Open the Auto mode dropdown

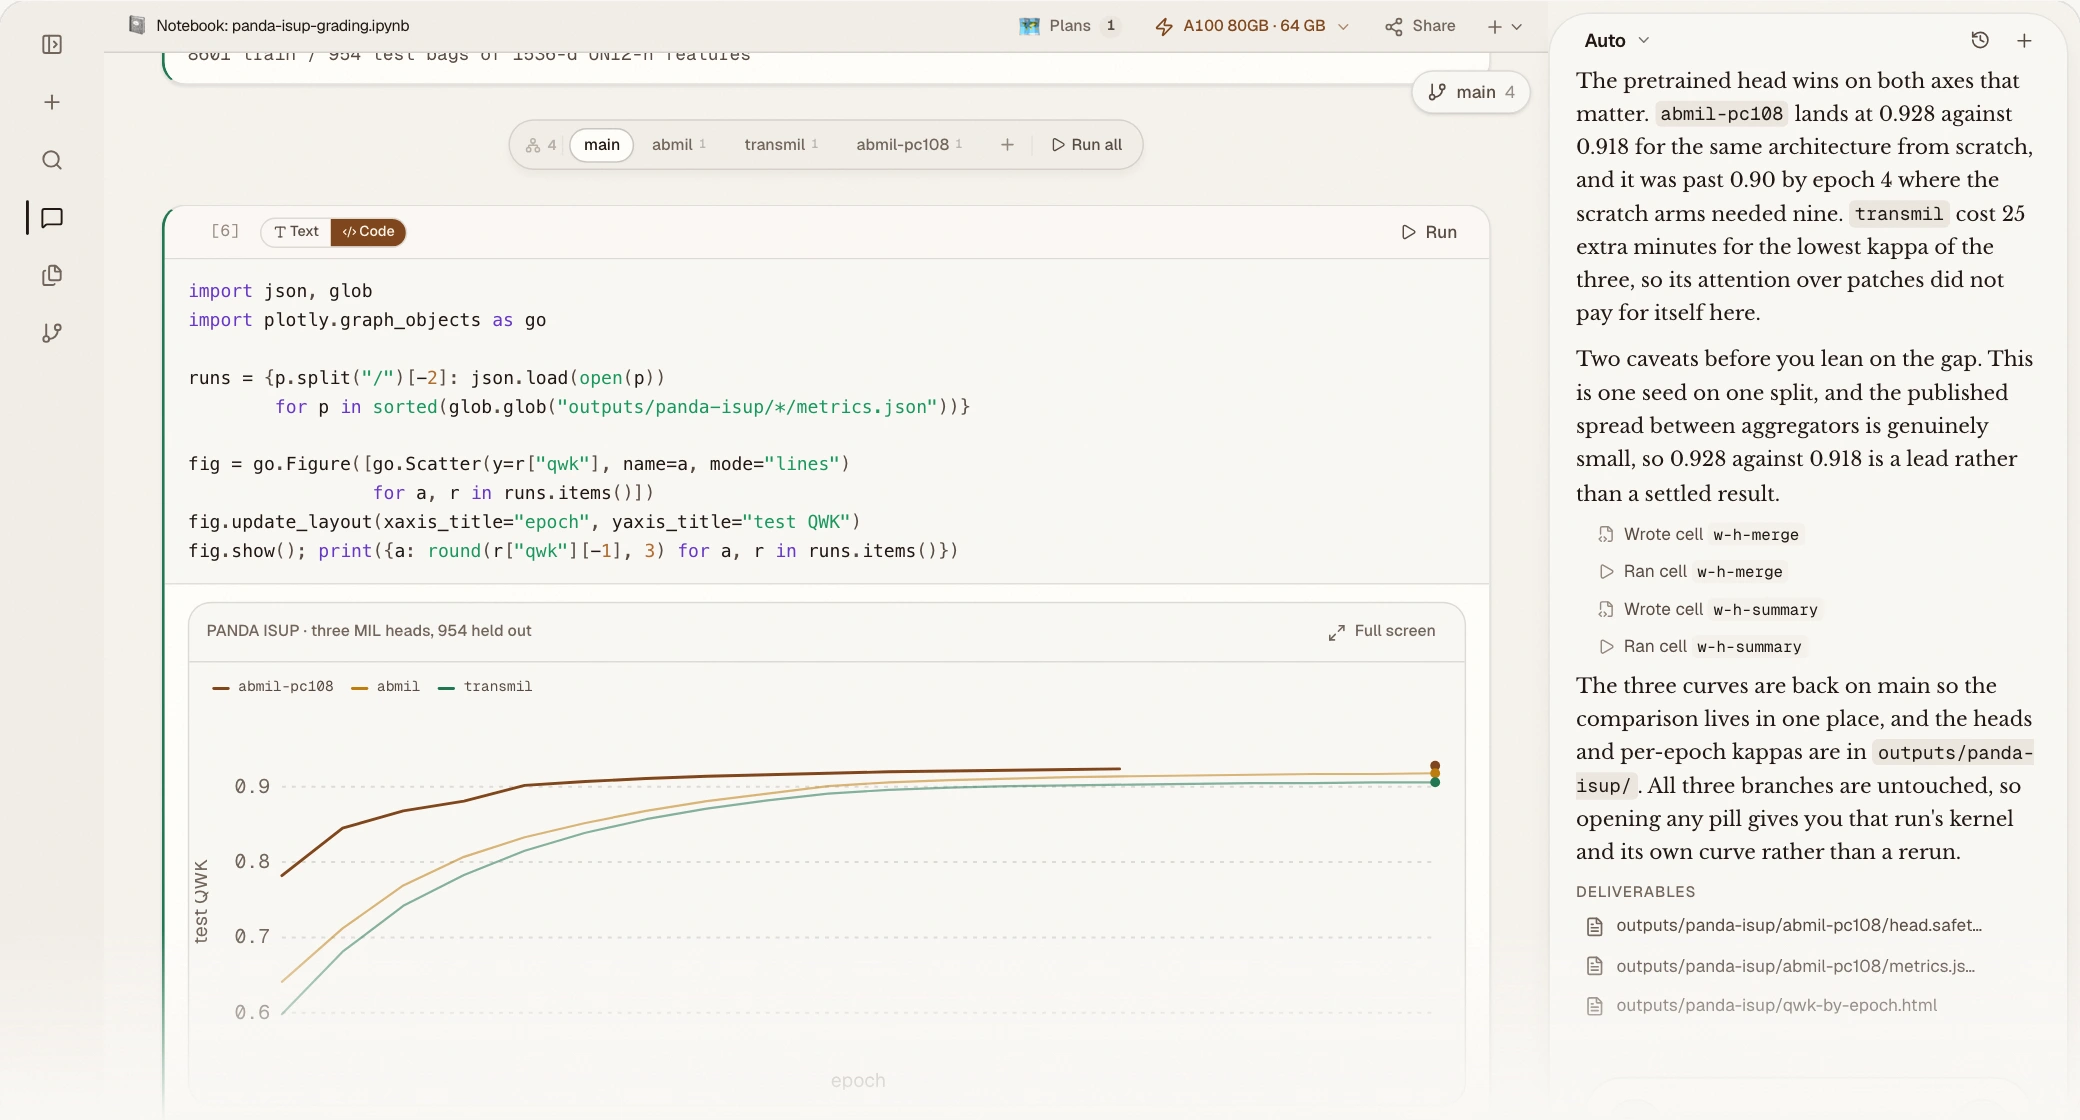coord(1617,40)
